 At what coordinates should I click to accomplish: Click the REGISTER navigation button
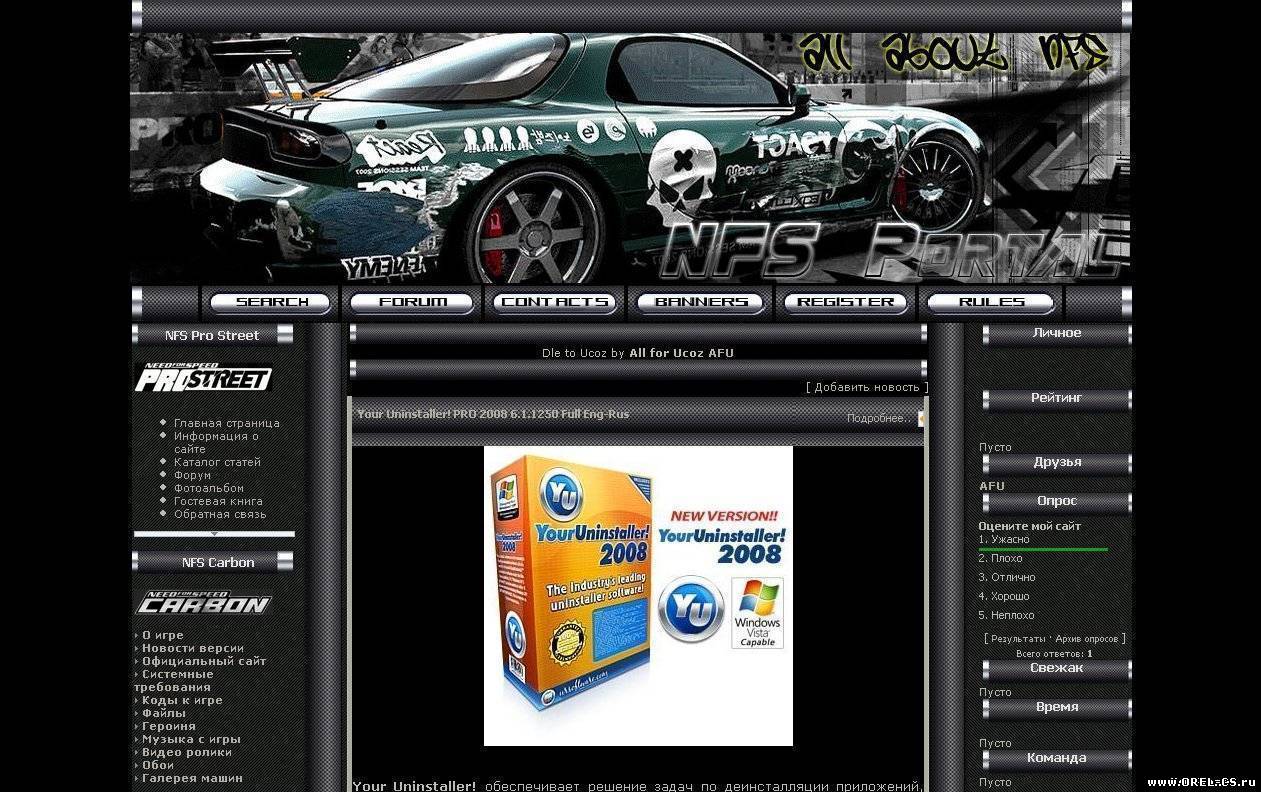846,302
